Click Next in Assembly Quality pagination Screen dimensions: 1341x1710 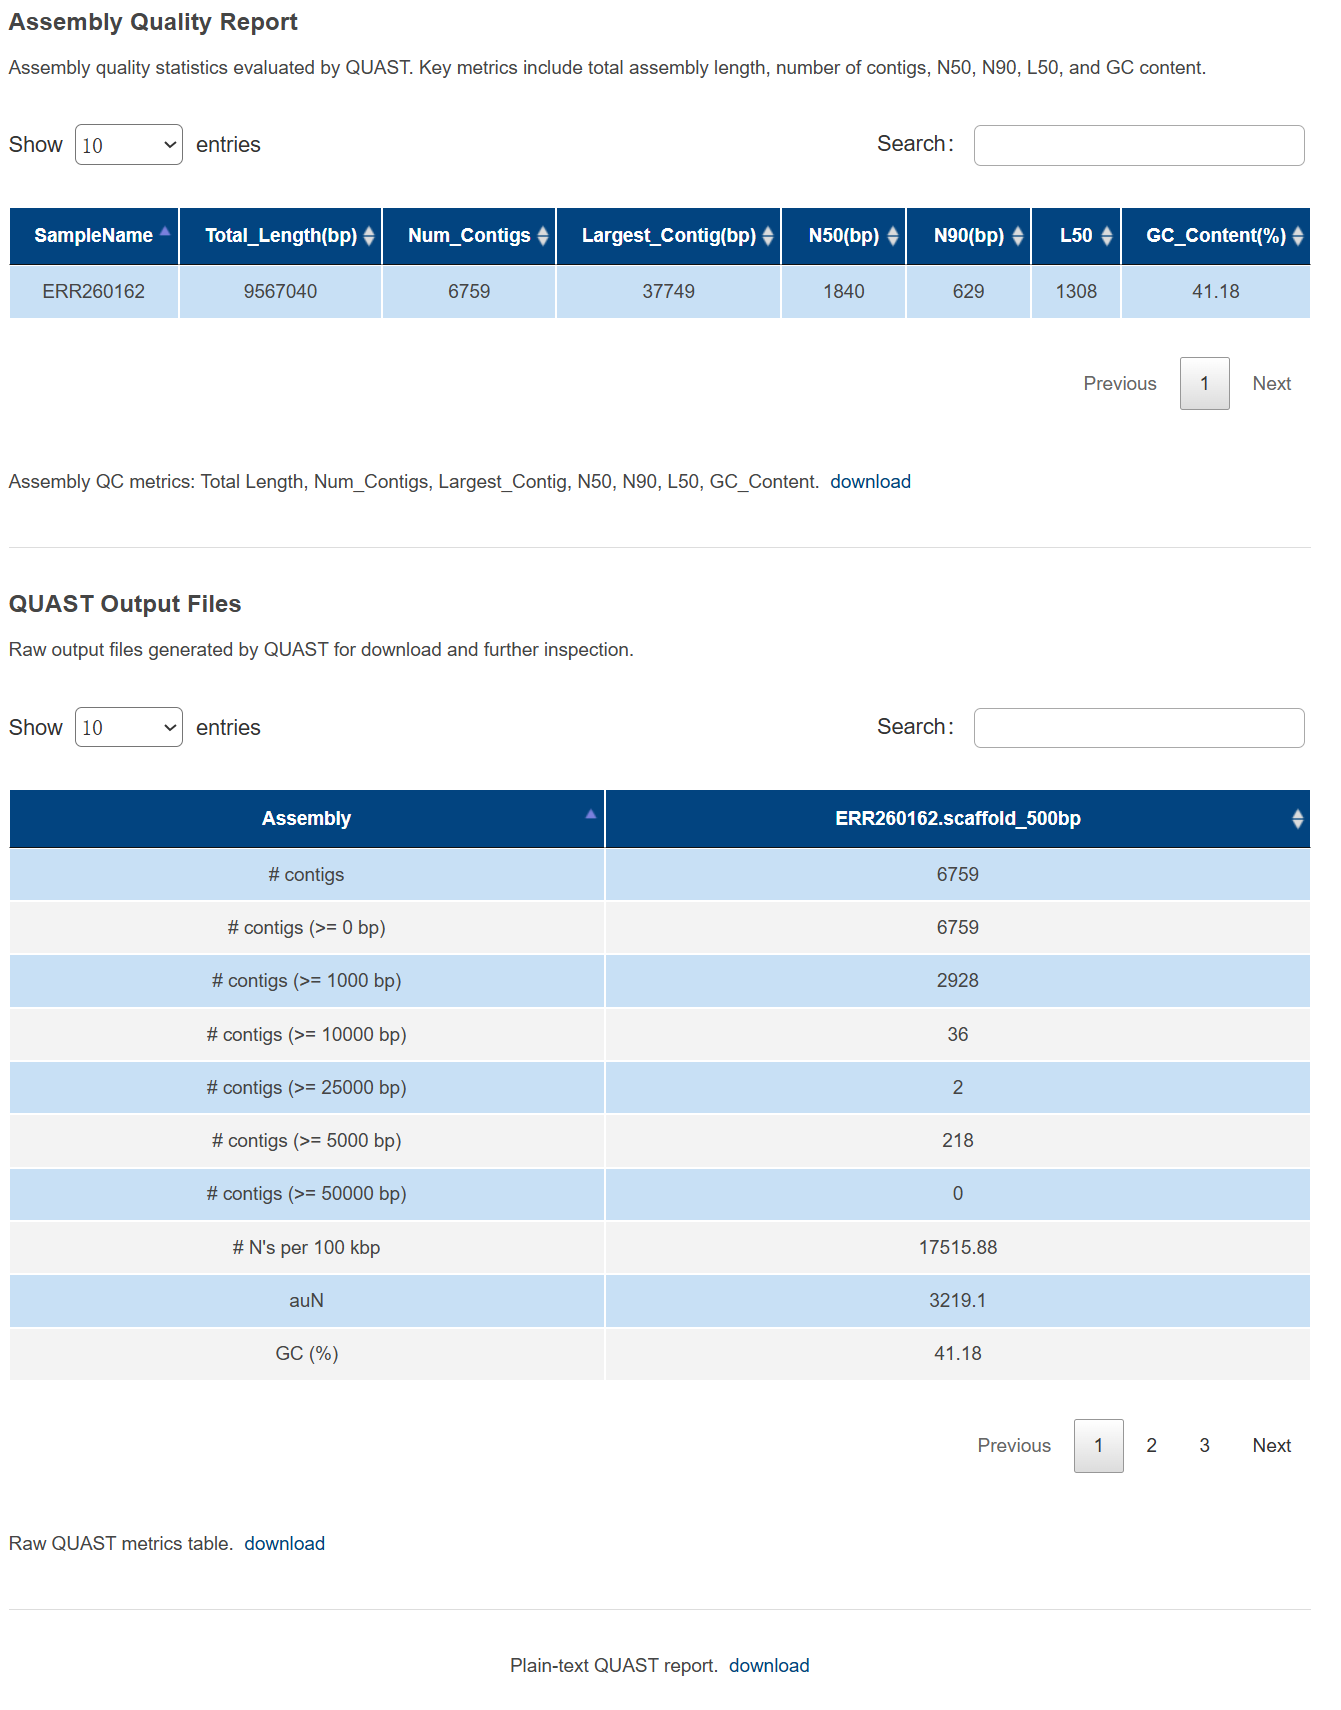1272,384
